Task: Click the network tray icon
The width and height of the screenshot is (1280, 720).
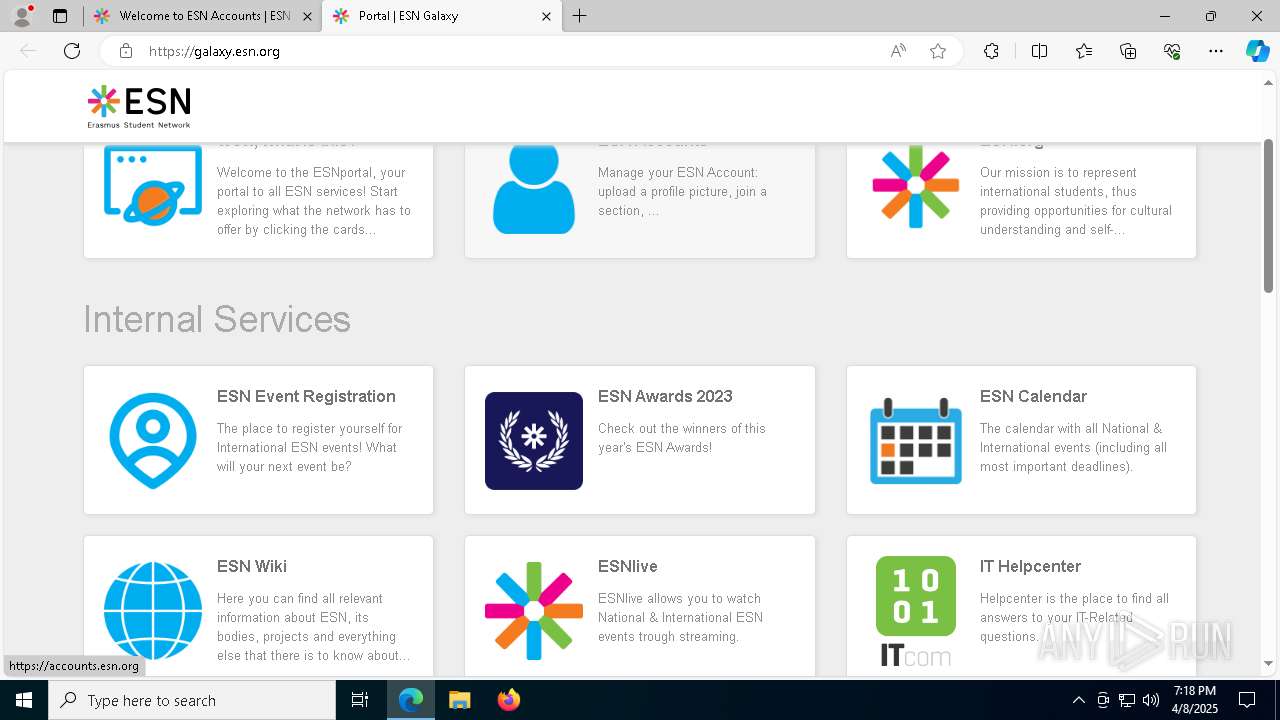Action: (1127, 700)
